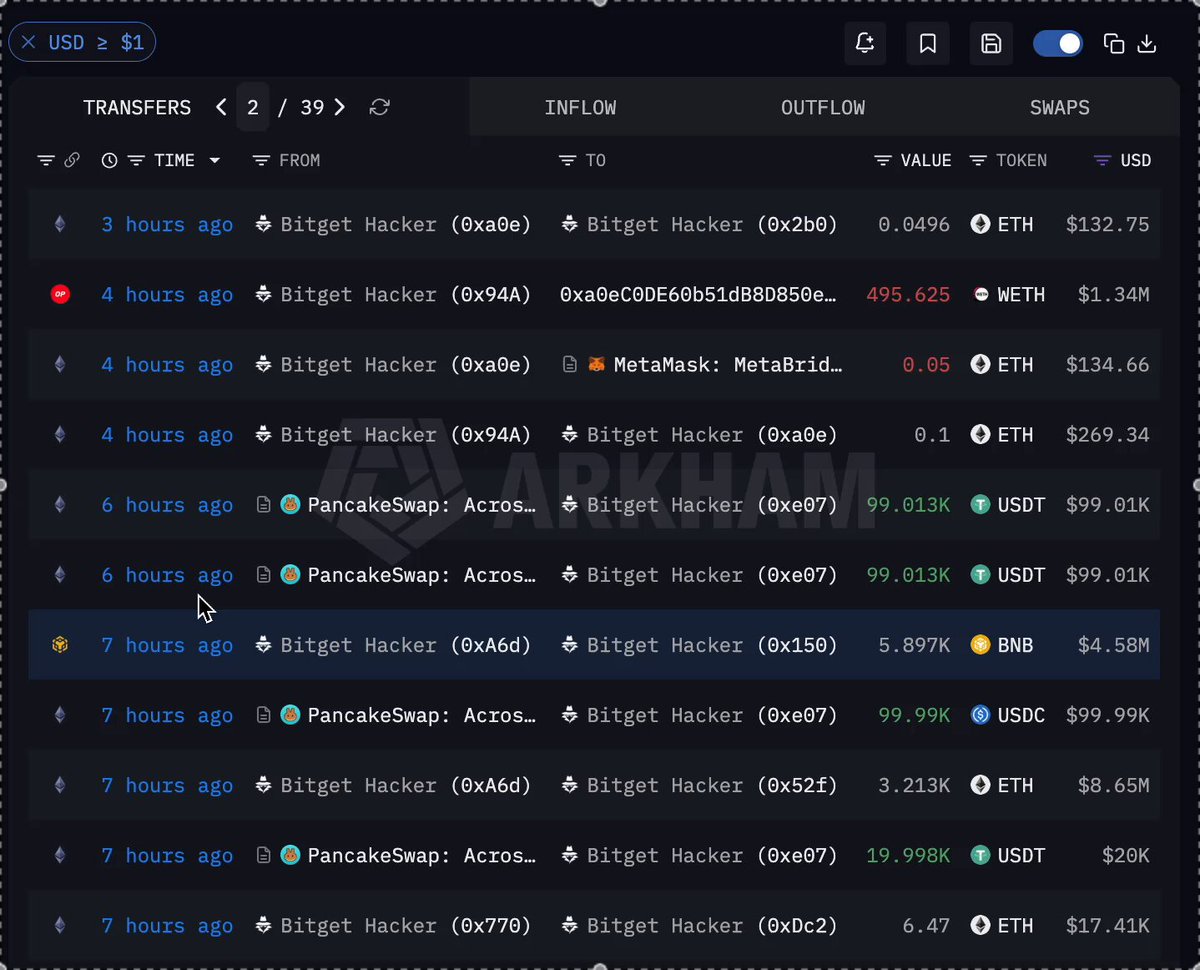
Task: Click the alert bell icon
Action: 865,43
